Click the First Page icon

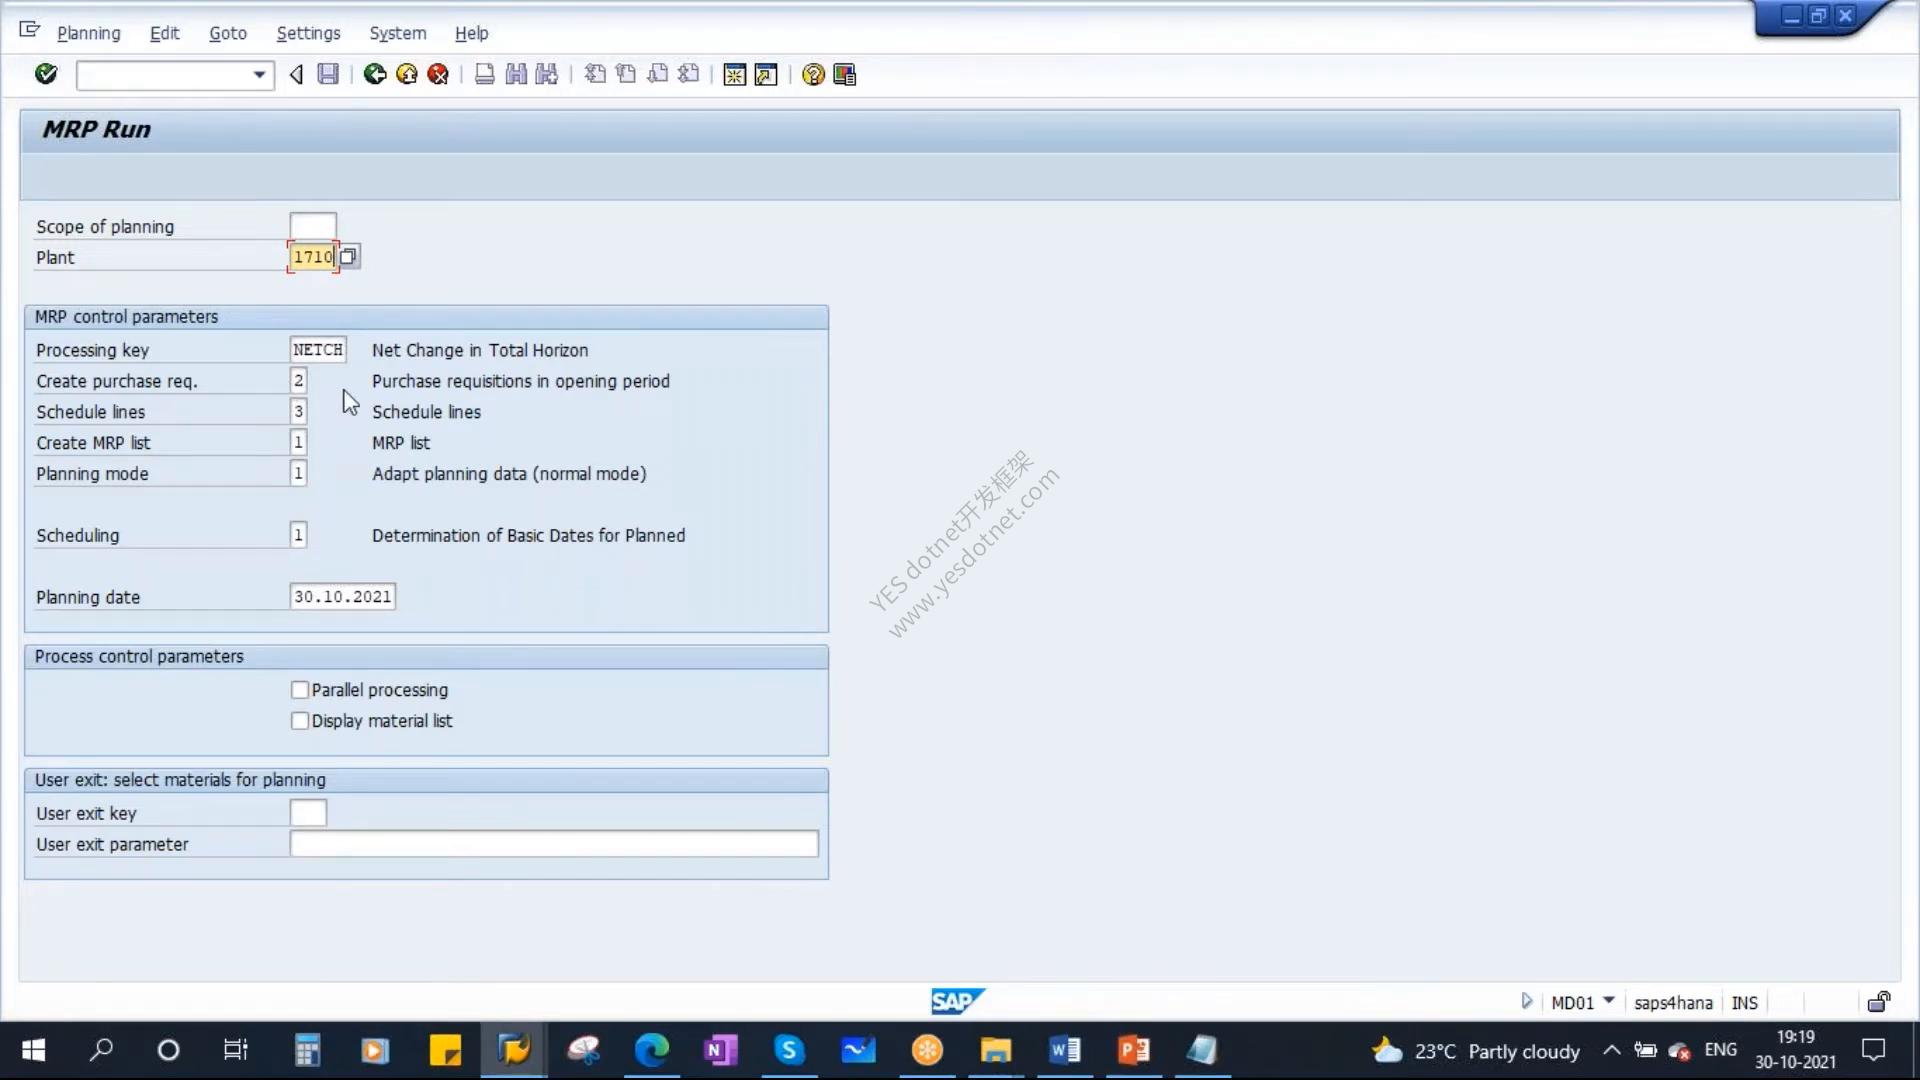click(x=595, y=74)
